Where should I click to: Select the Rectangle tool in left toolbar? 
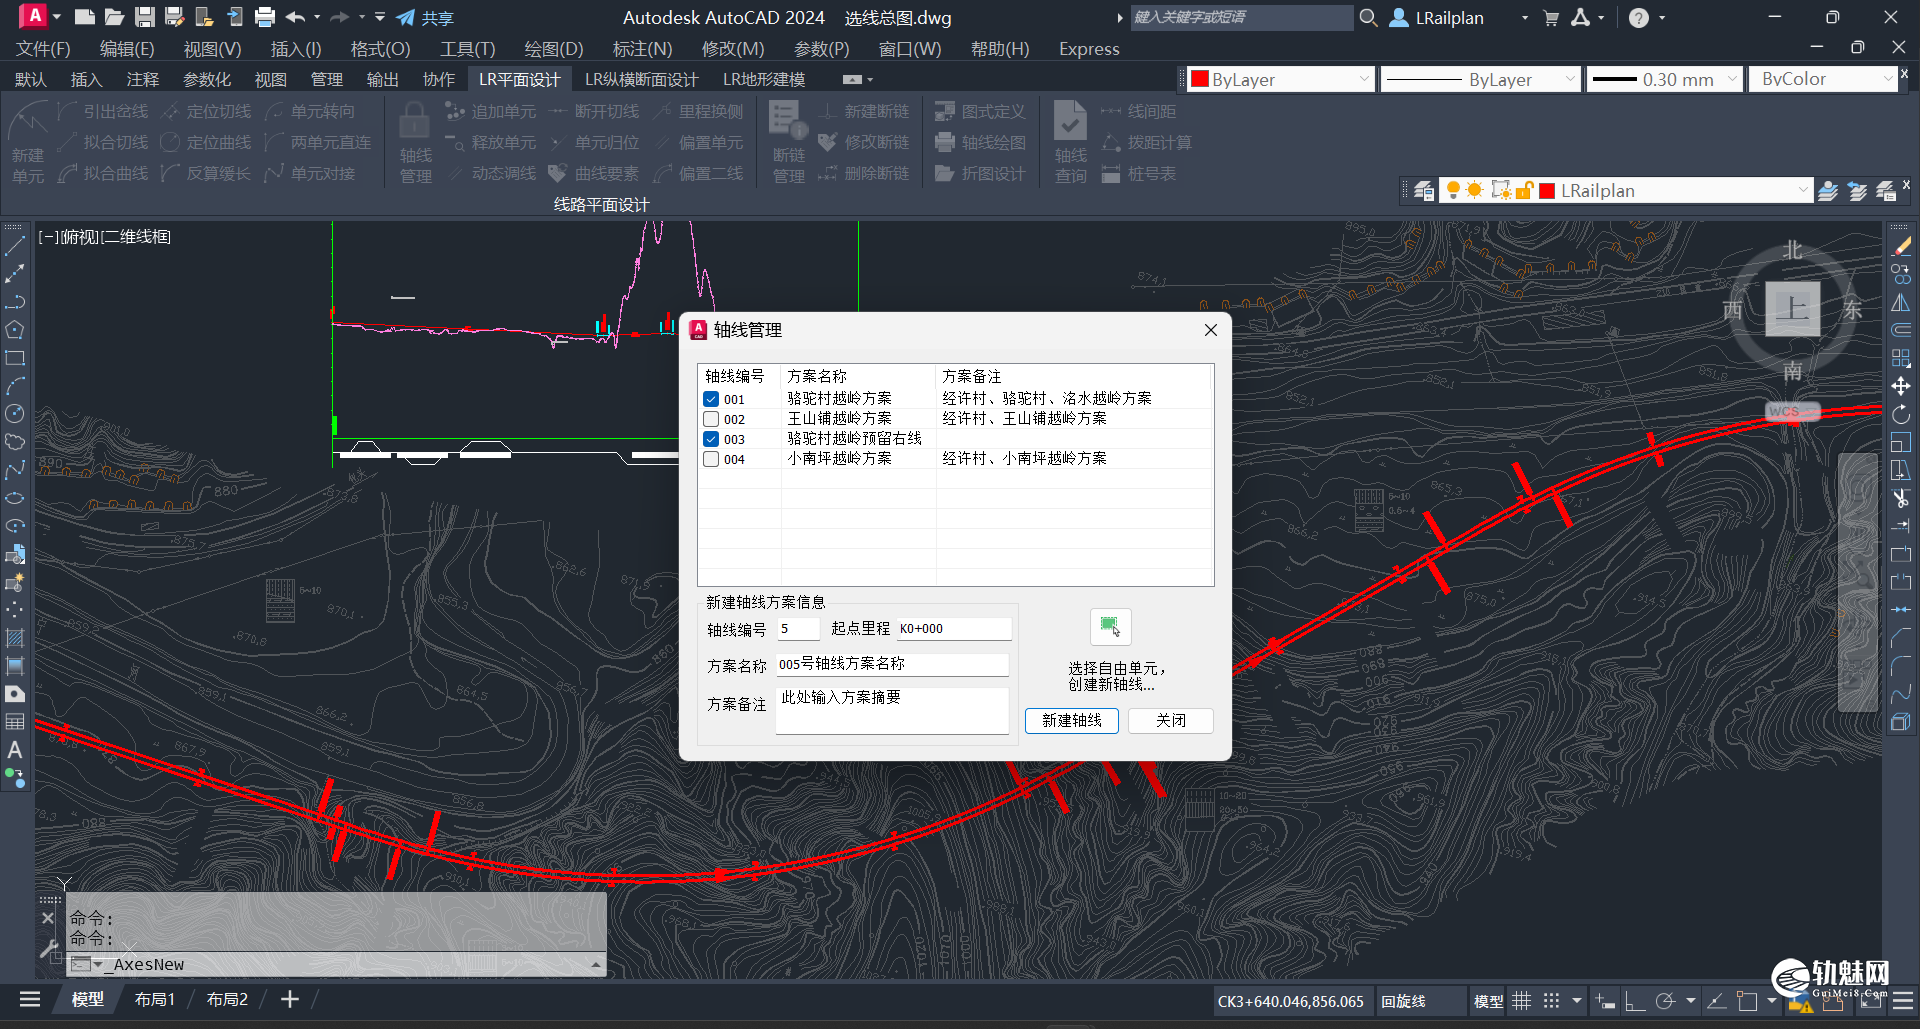(15, 357)
